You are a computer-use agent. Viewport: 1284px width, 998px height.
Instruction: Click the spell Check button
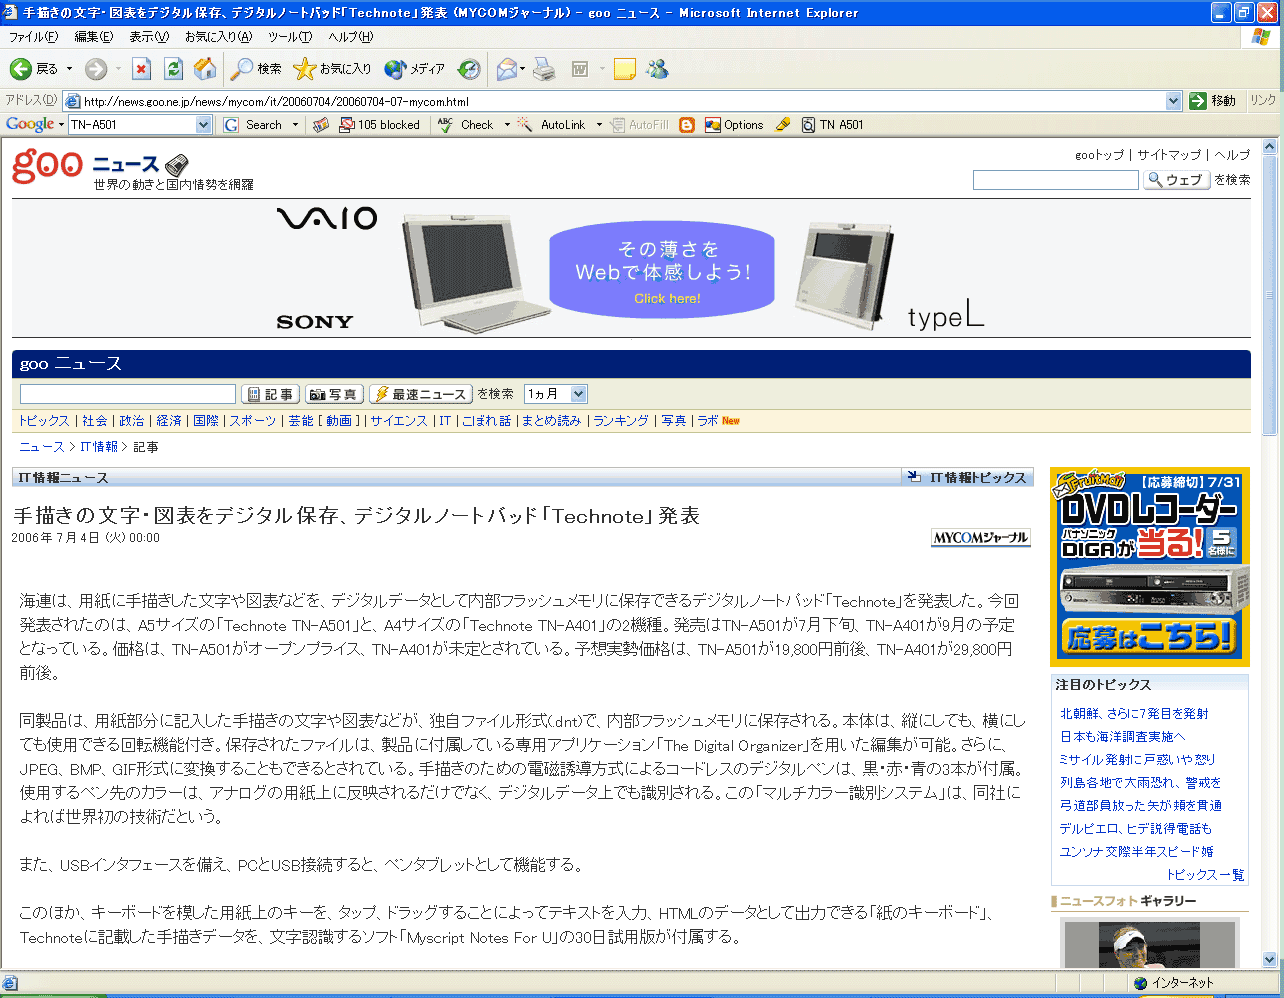(466, 125)
